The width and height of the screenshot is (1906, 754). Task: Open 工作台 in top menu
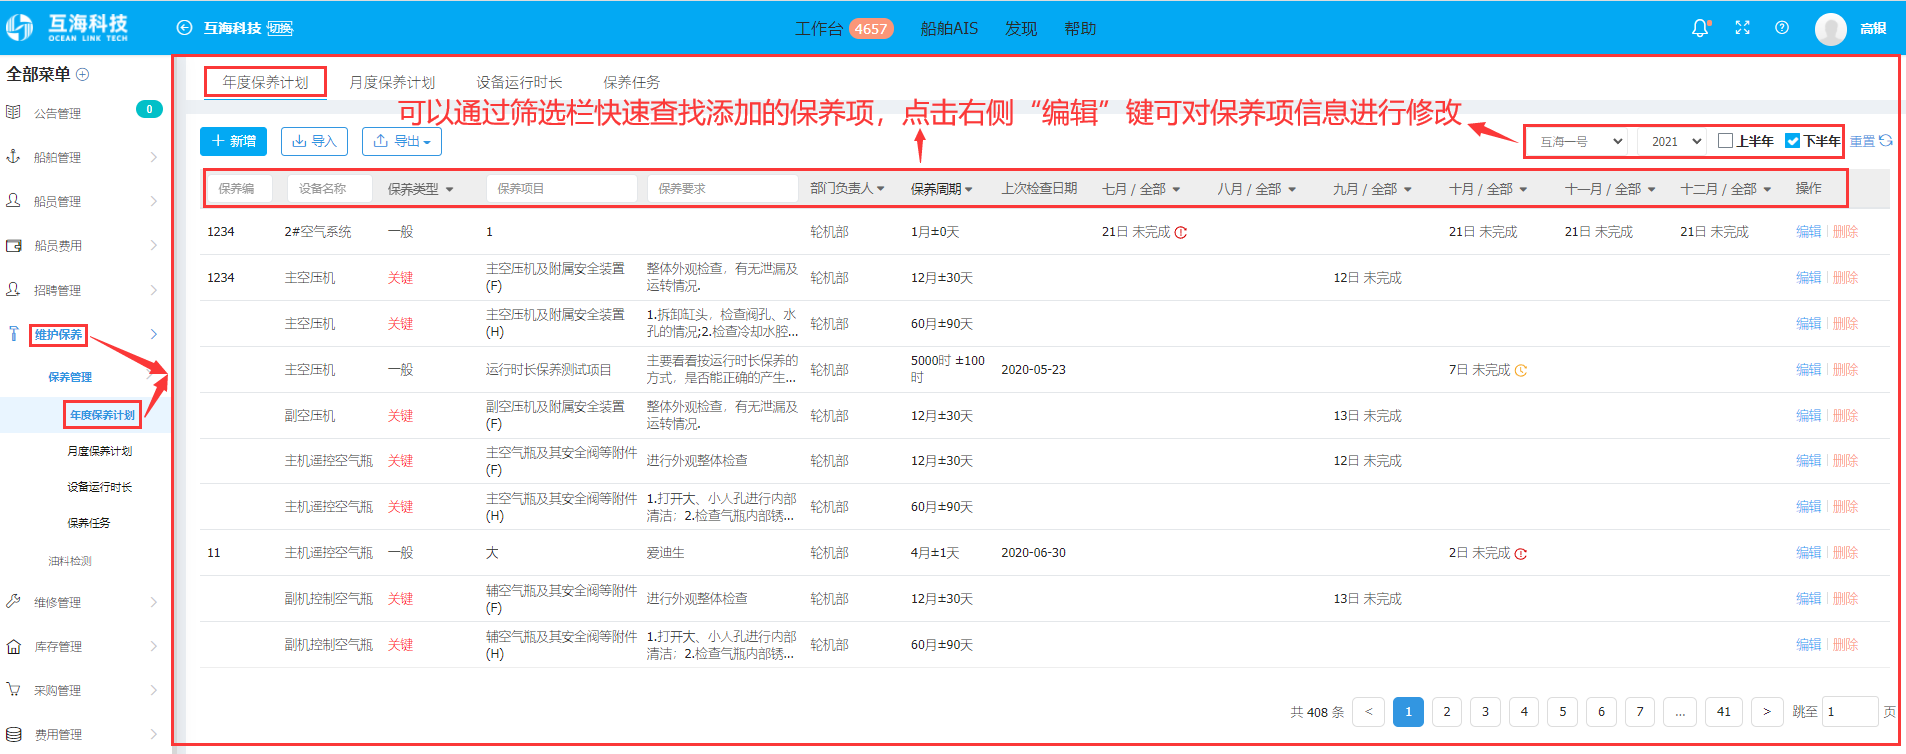[818, 28]
